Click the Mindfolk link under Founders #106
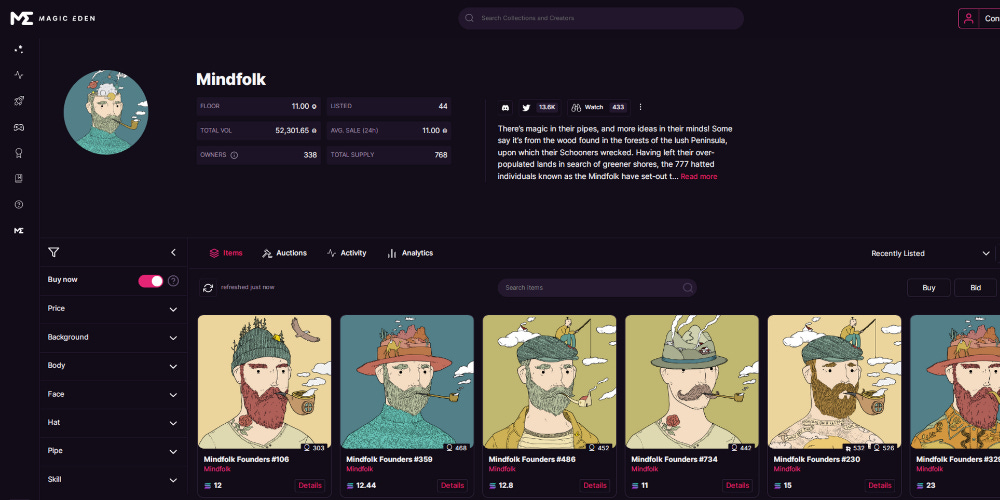The height and width of the screenshot is (500, 1000). click(217, 469)
